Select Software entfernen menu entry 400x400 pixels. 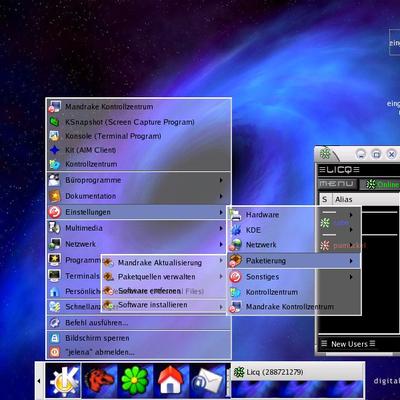(163, 291)
